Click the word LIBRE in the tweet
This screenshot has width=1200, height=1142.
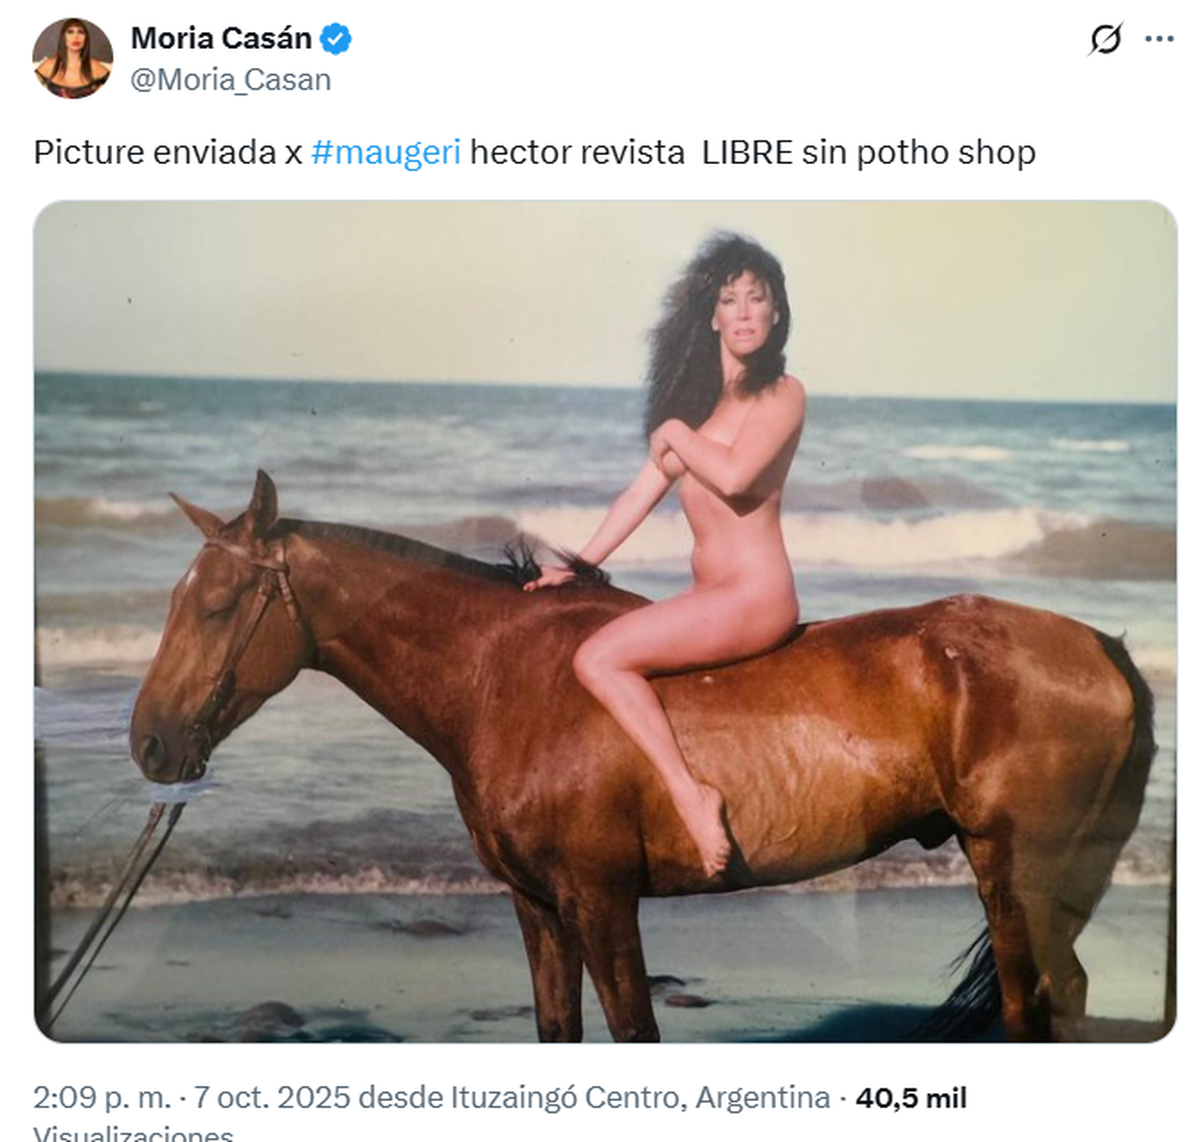coord(747,152)
